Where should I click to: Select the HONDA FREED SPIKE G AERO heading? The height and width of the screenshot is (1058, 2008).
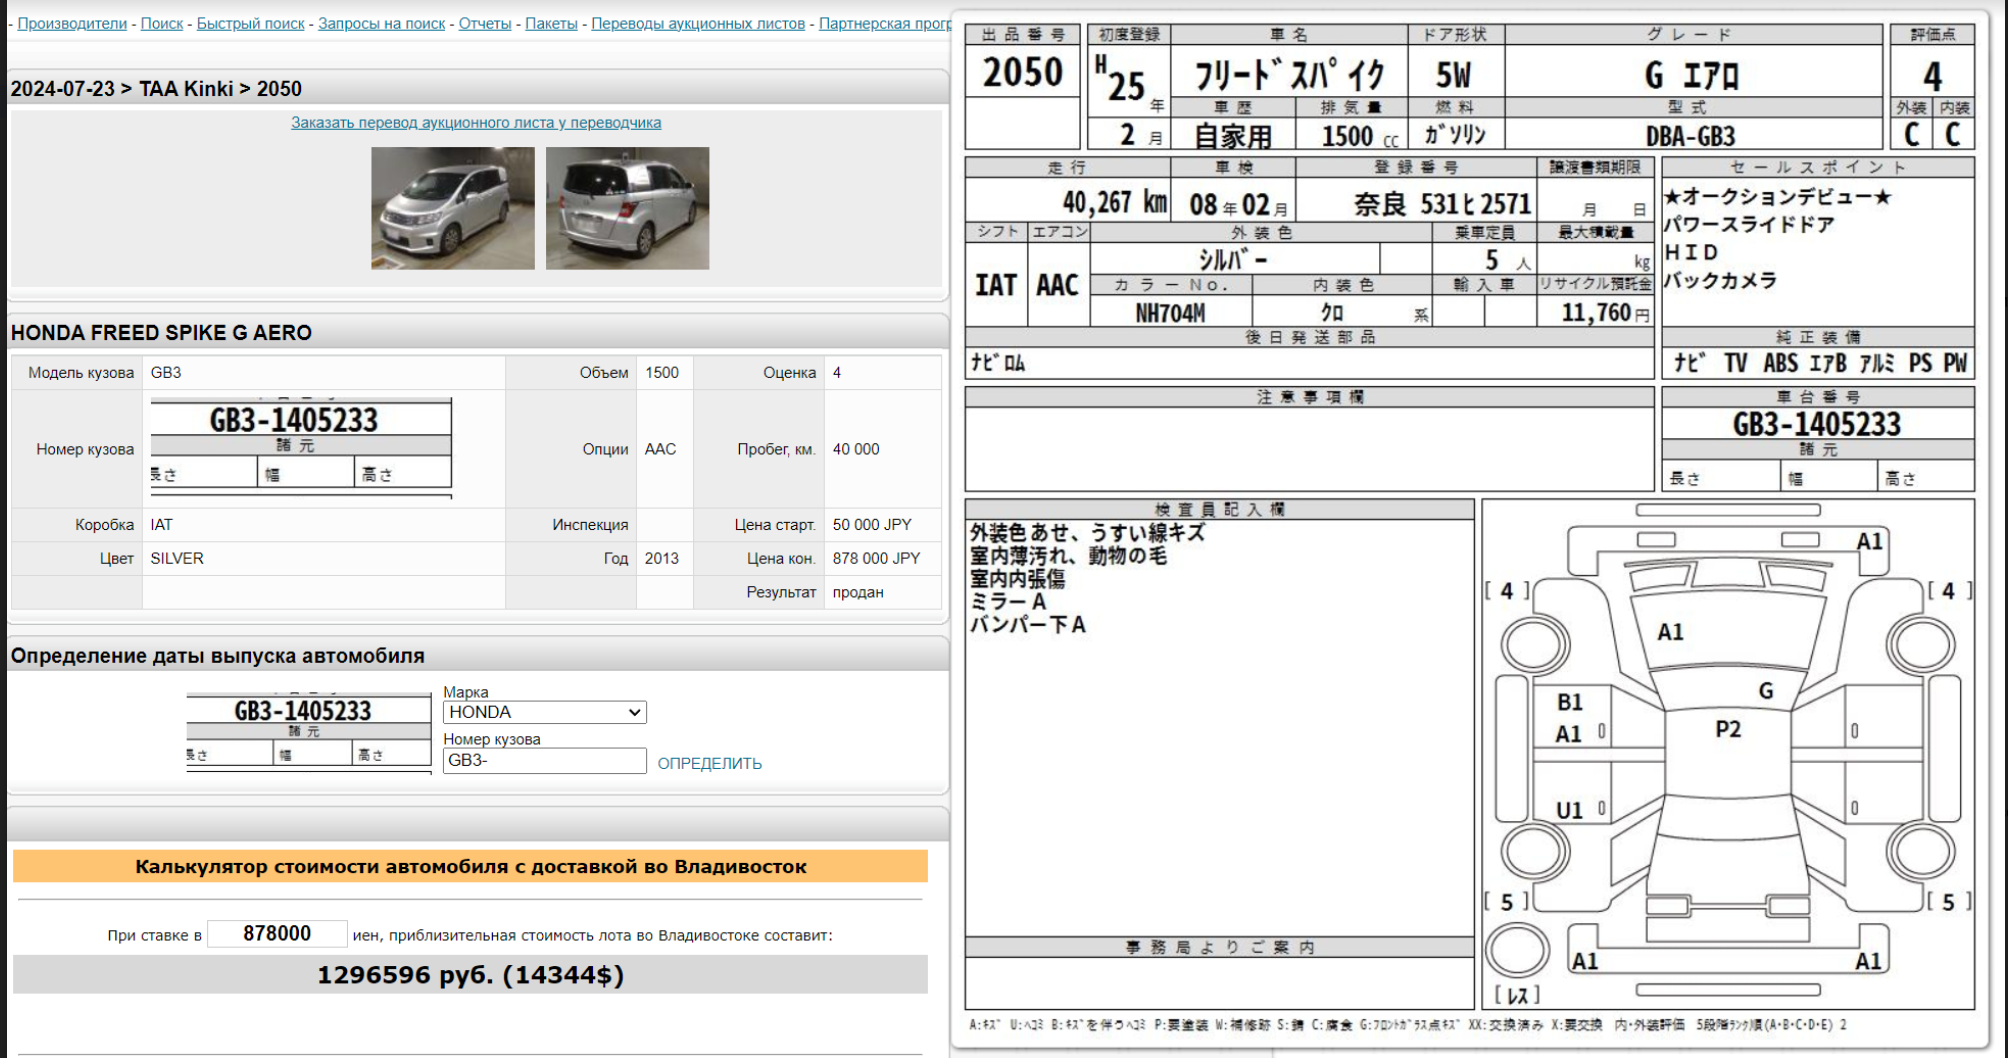161,332
